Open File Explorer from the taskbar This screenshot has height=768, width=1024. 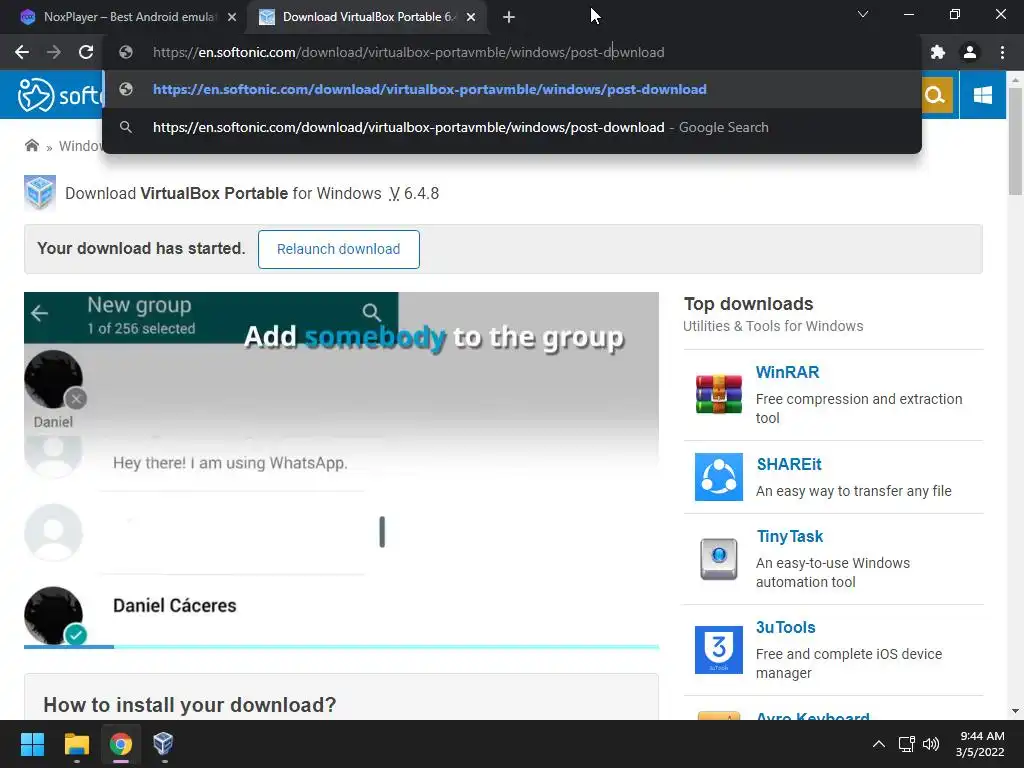(76, 744)
